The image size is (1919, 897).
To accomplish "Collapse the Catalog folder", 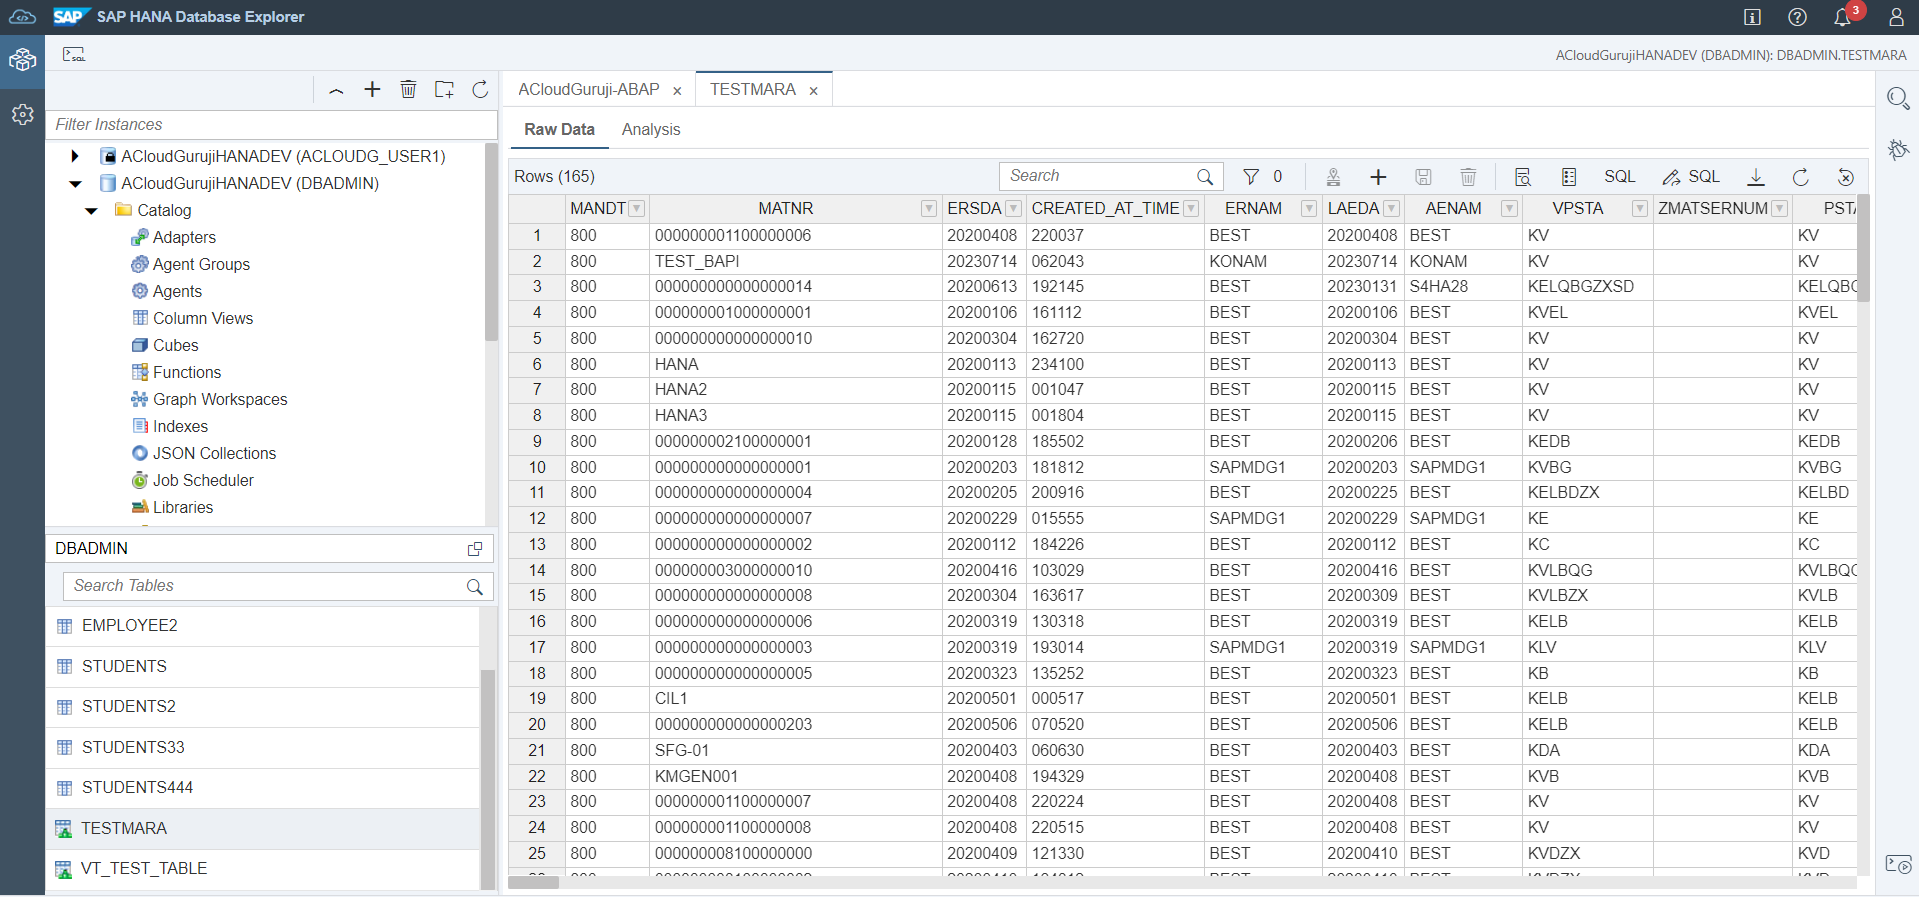I will pyautogui.click(x=92, y=211).
